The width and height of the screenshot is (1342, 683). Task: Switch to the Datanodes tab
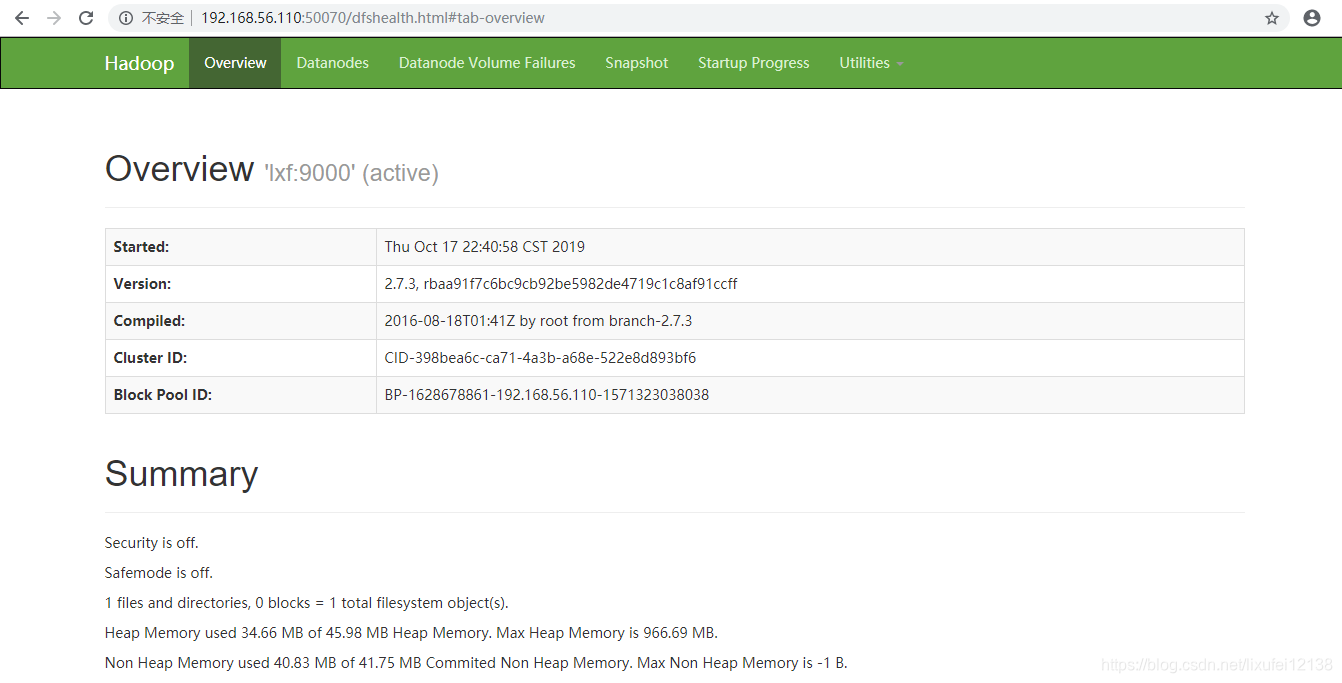point(332,63)
